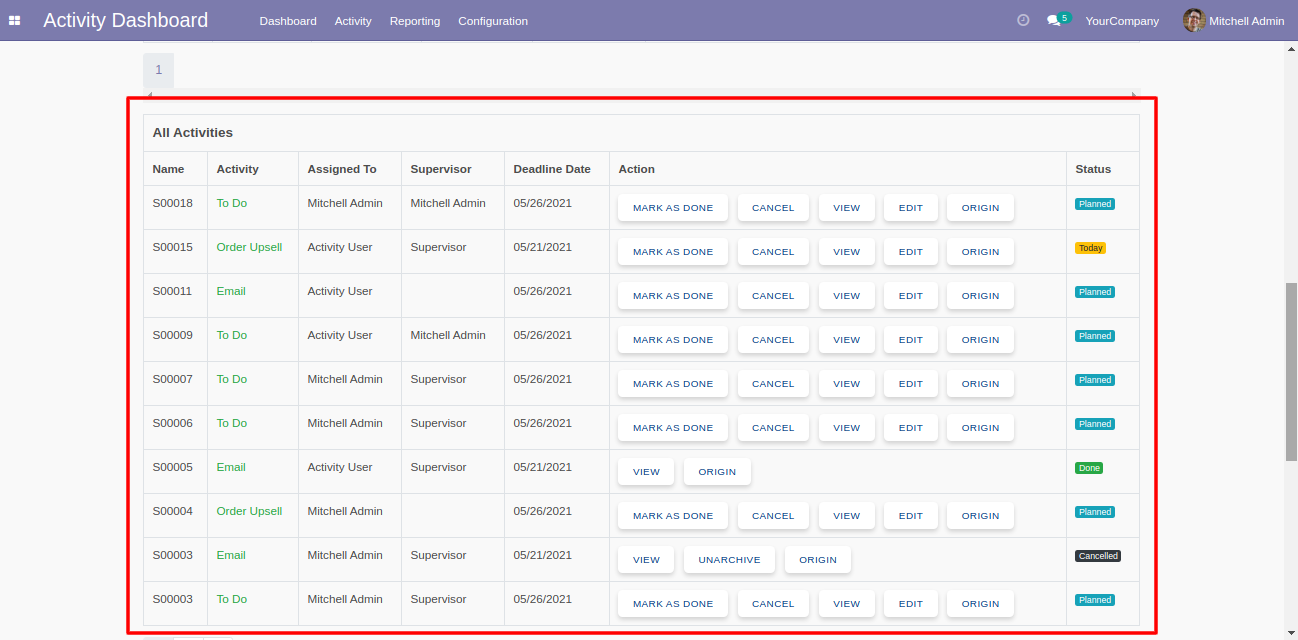
Task: Click the Done status badge for S00005
Action: tap(1089, 468)
